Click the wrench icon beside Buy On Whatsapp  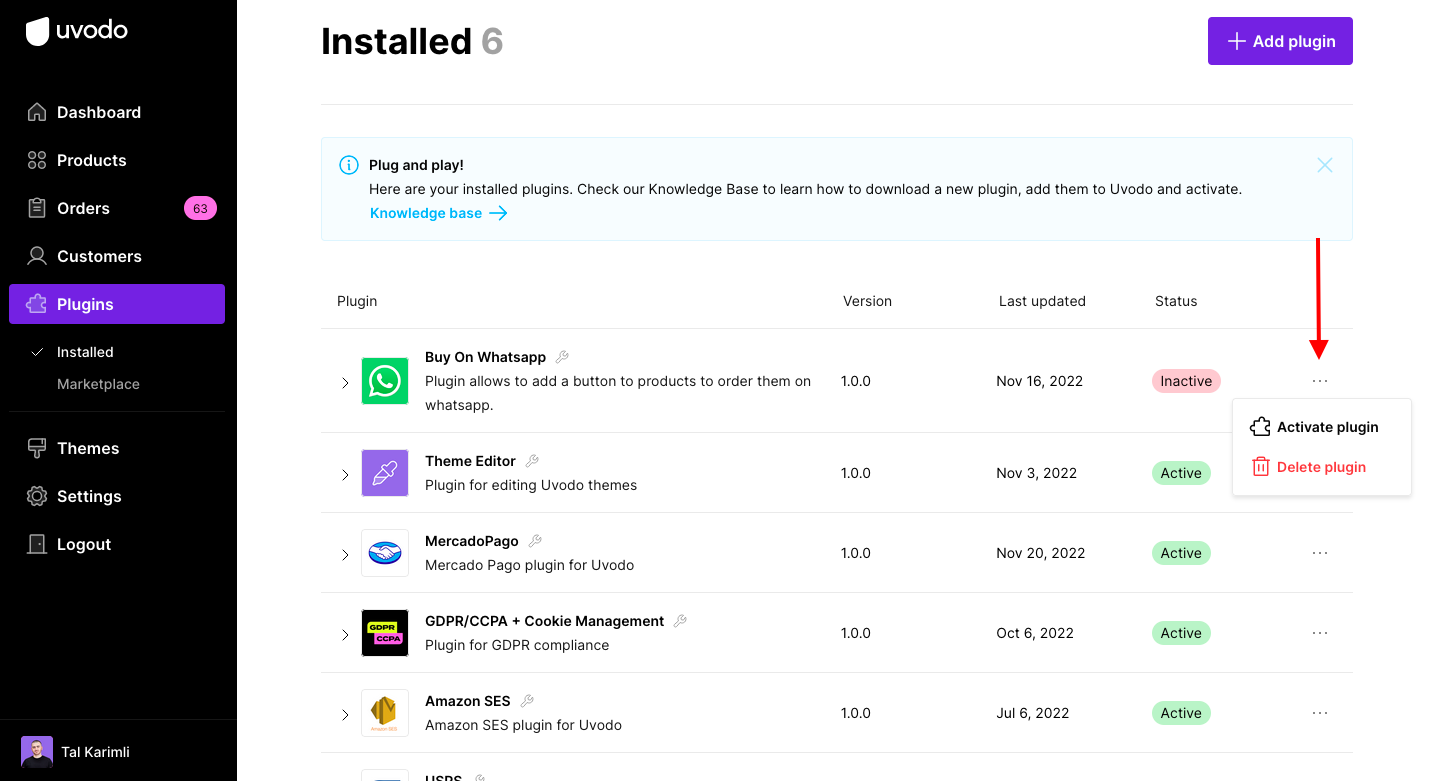pos(562,357)
